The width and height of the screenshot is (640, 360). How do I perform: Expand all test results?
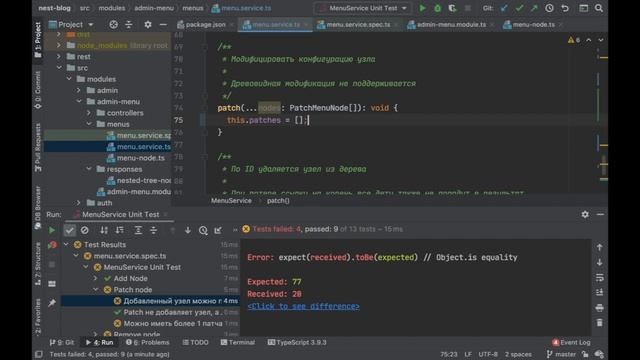138,230
